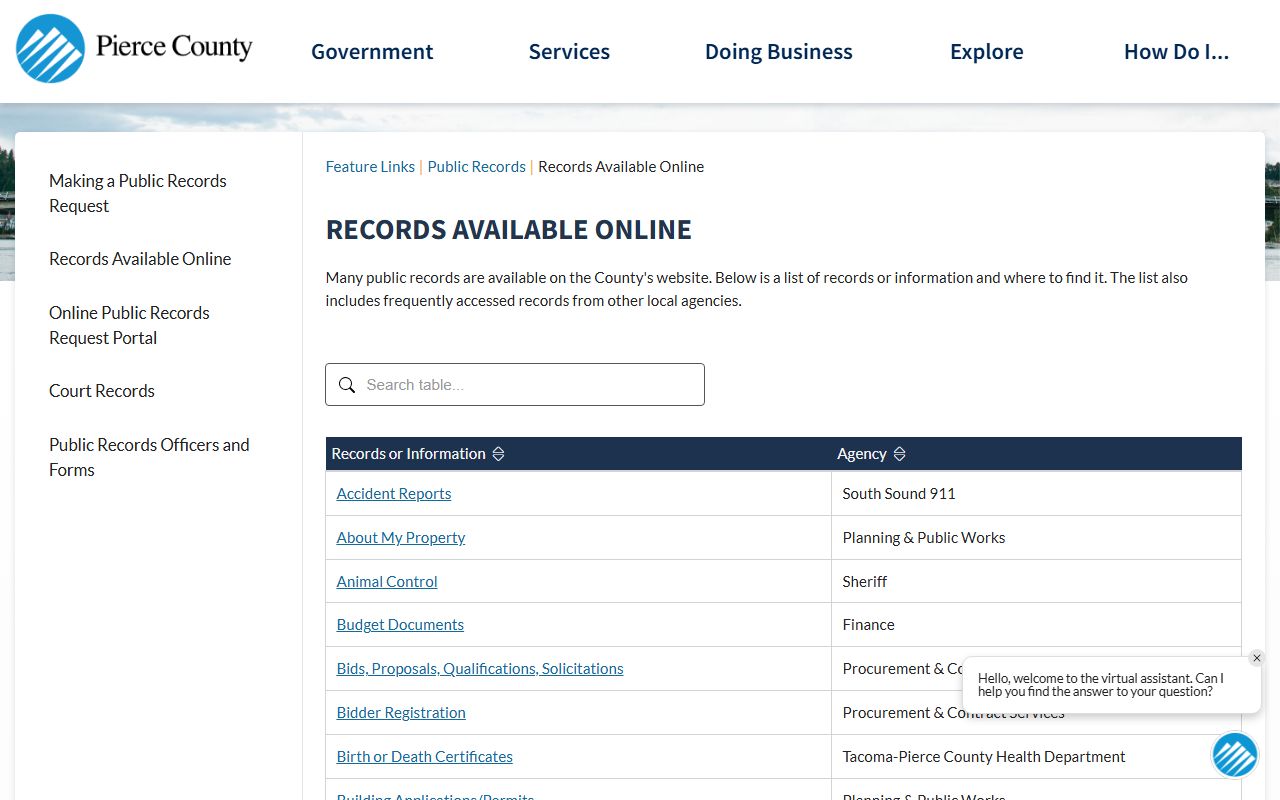This screenshot has width=1280, height=800.
Task: Open Bids, Proposals, Qualifications, Solicitations link
Action: (x=480, y=669)
